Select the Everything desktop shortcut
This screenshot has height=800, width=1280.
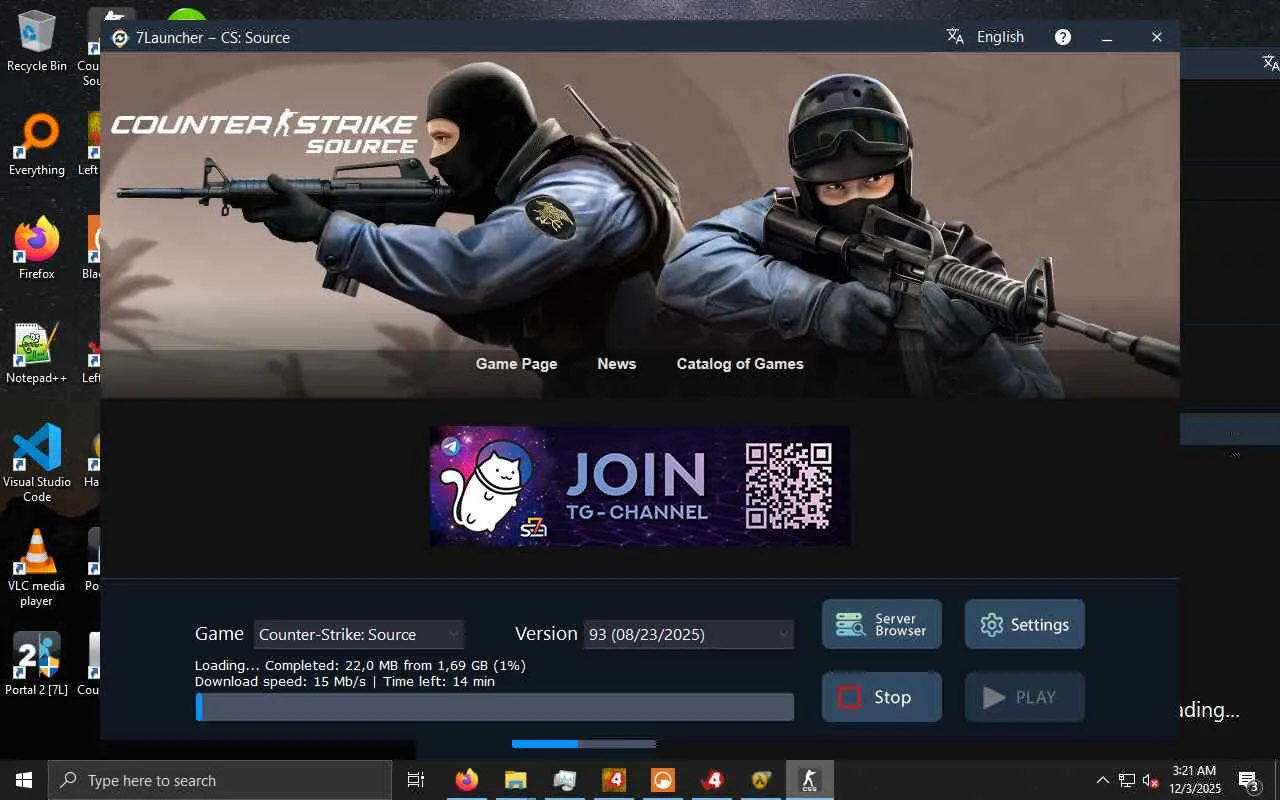coord(37,146)
